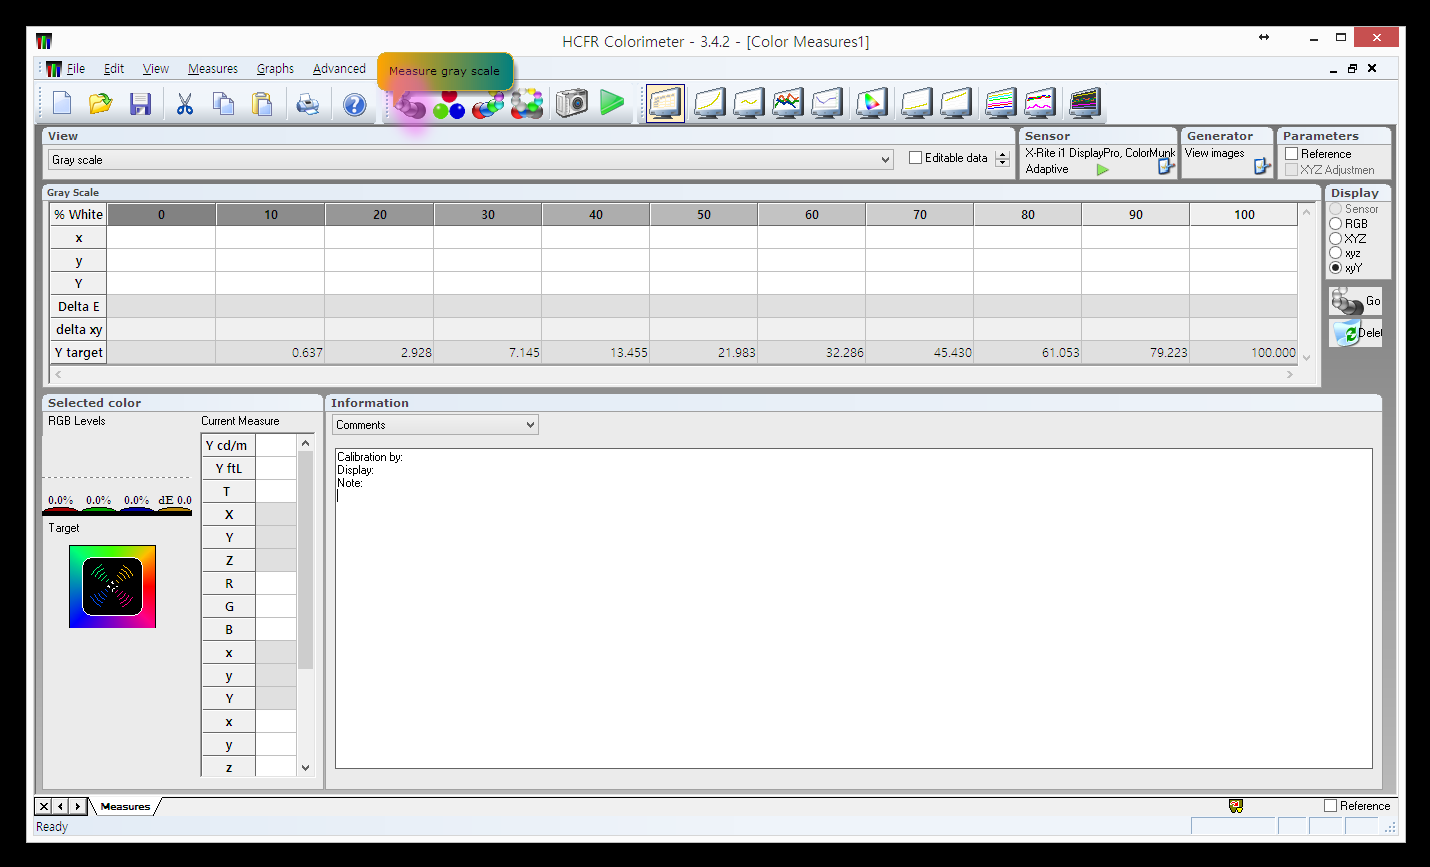Screen dimensions: 1430x867
Task: Open the Measures menu
Action: click(212, 69)
